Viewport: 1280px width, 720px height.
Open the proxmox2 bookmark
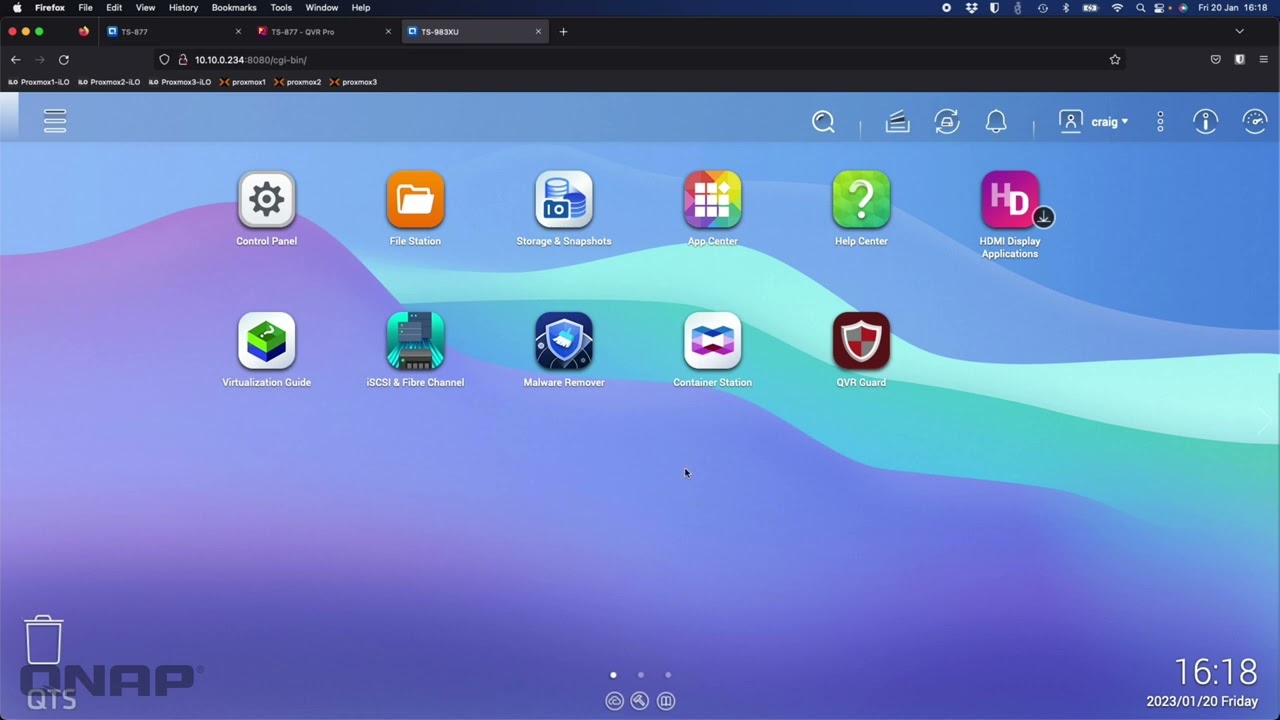pyautogui.click(x=298, y=82)
